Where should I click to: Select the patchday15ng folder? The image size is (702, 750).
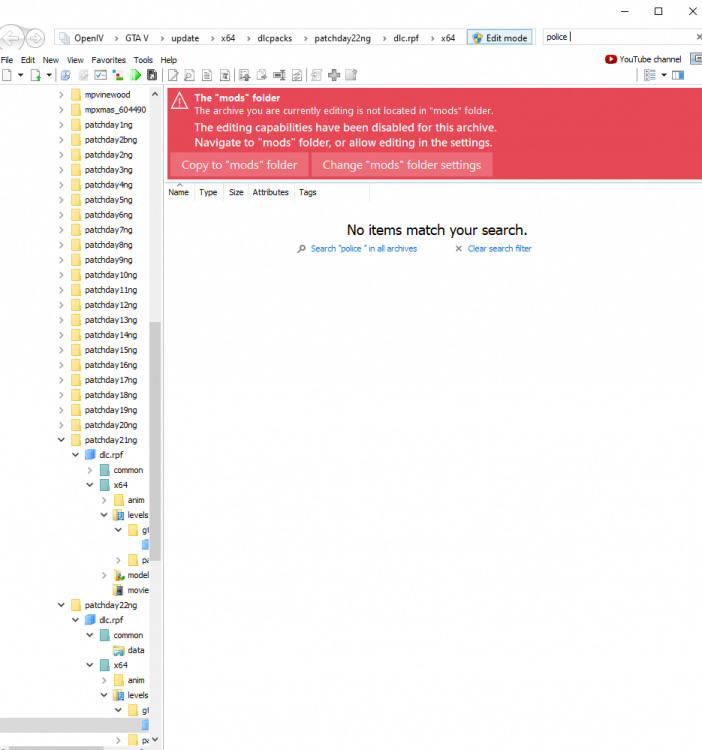click(111, 350)
